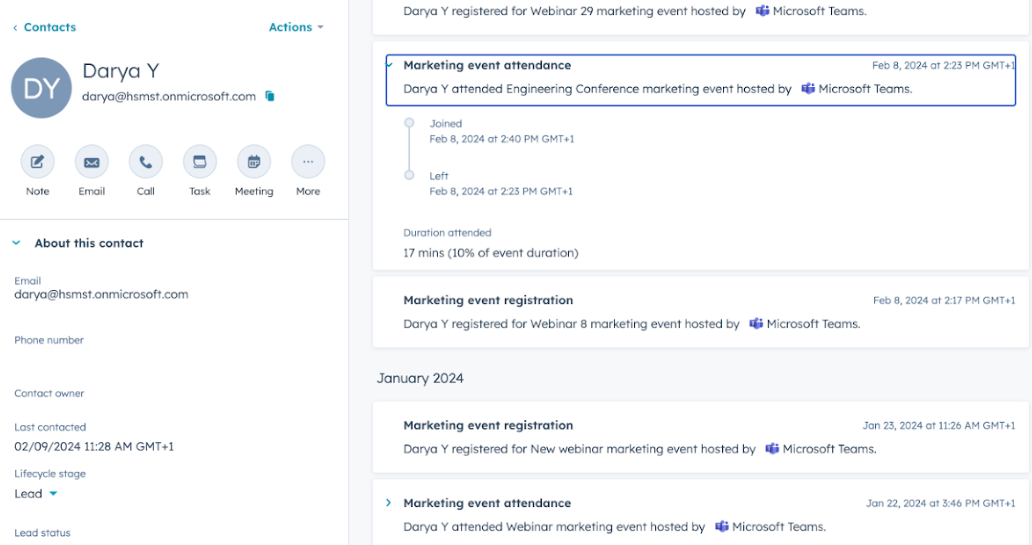Screen dimensions: 1032x545
Task: Click the Note icon button
Action: (38, 162)
